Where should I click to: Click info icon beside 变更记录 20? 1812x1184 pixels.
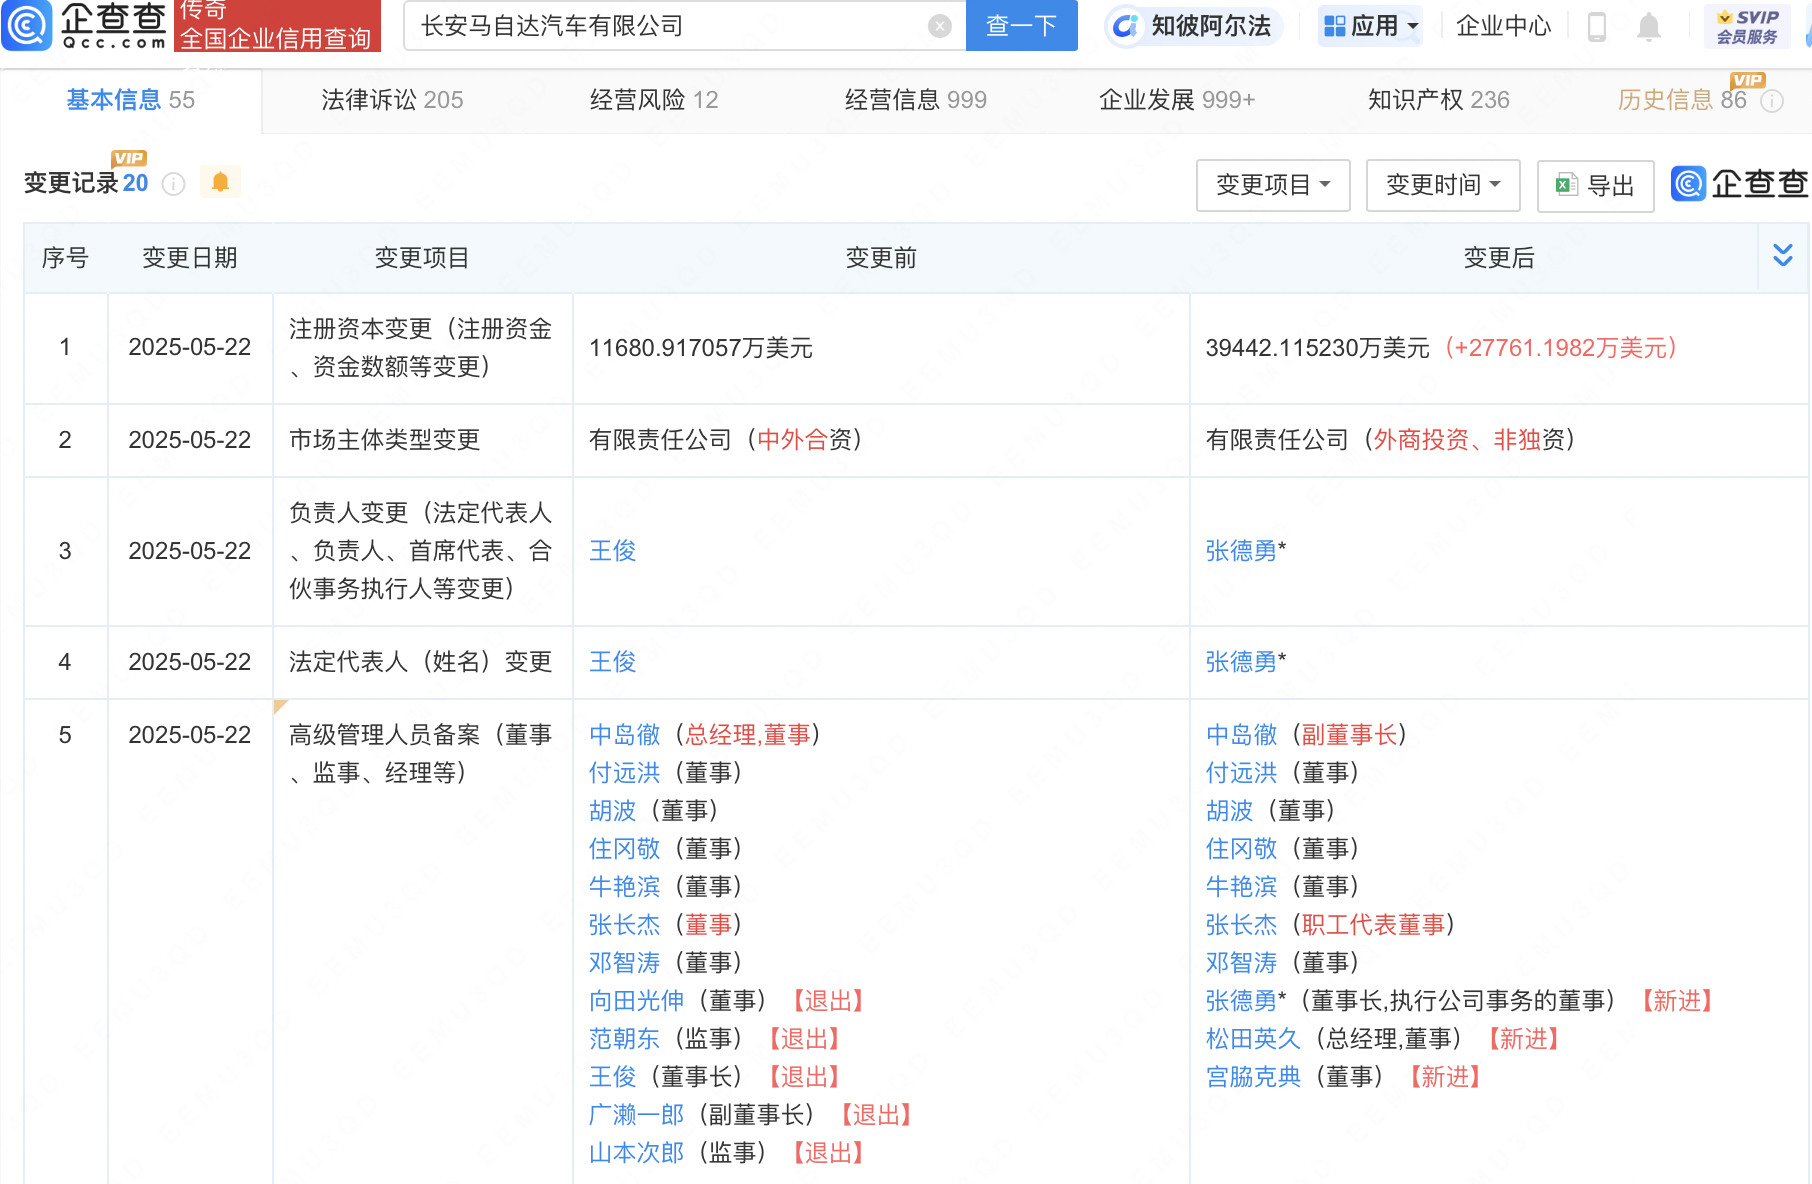pyautogui.click(x=173, y=184)
